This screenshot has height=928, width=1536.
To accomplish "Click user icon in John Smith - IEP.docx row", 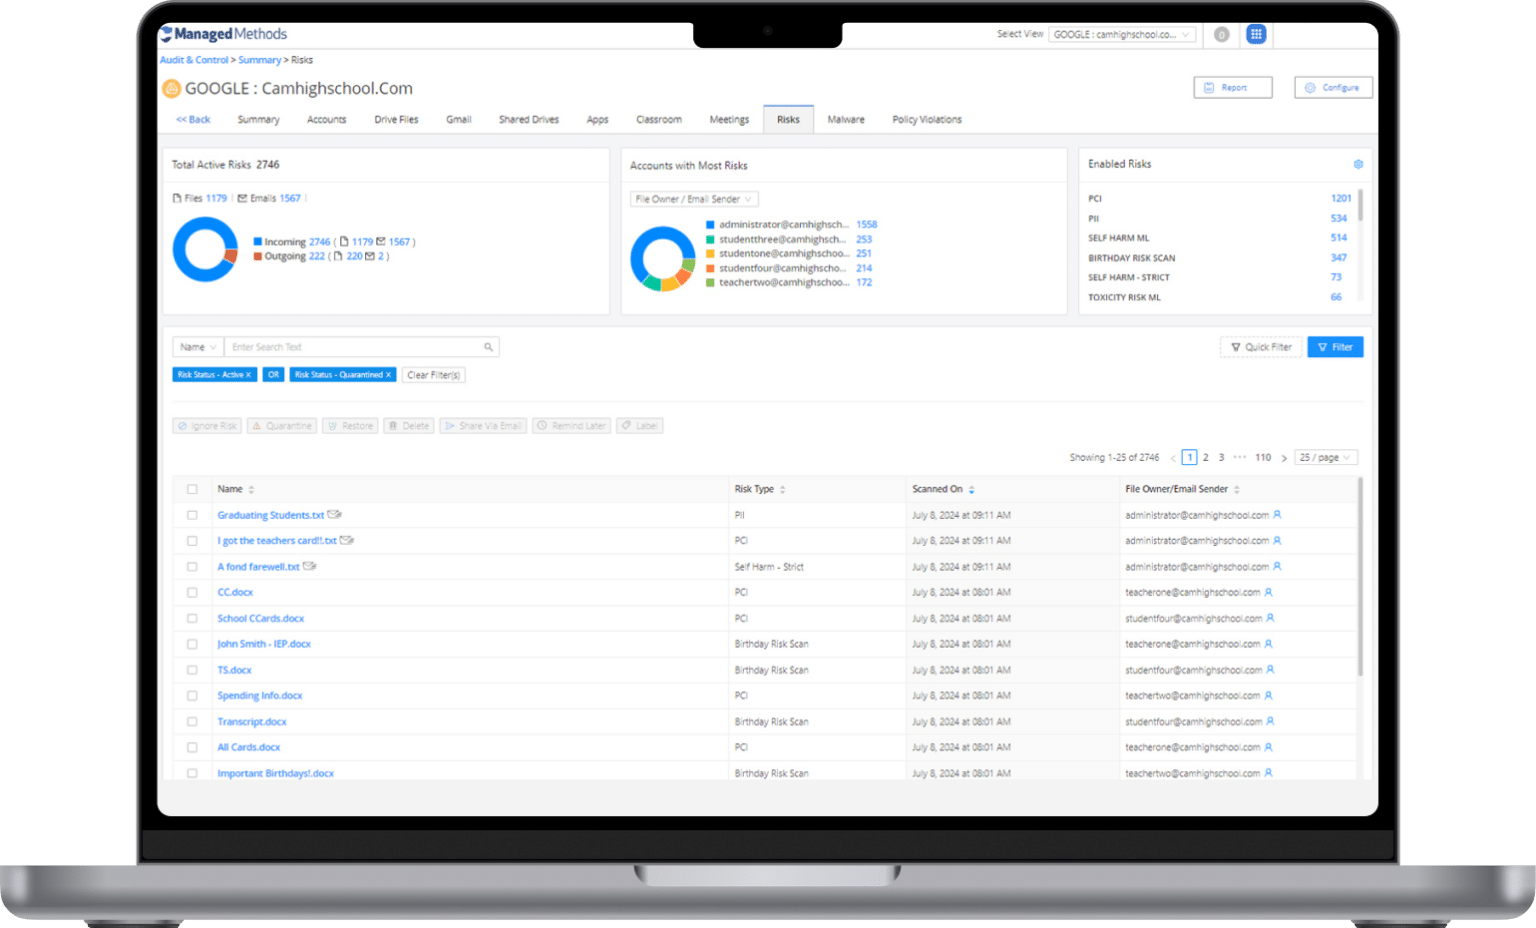I will 1268,644.
